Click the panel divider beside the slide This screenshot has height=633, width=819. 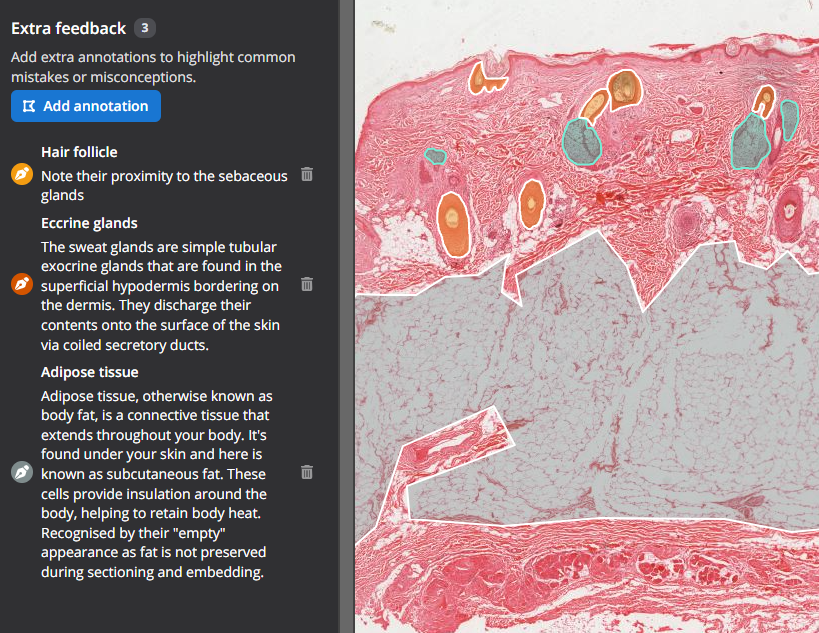point(347,316)
